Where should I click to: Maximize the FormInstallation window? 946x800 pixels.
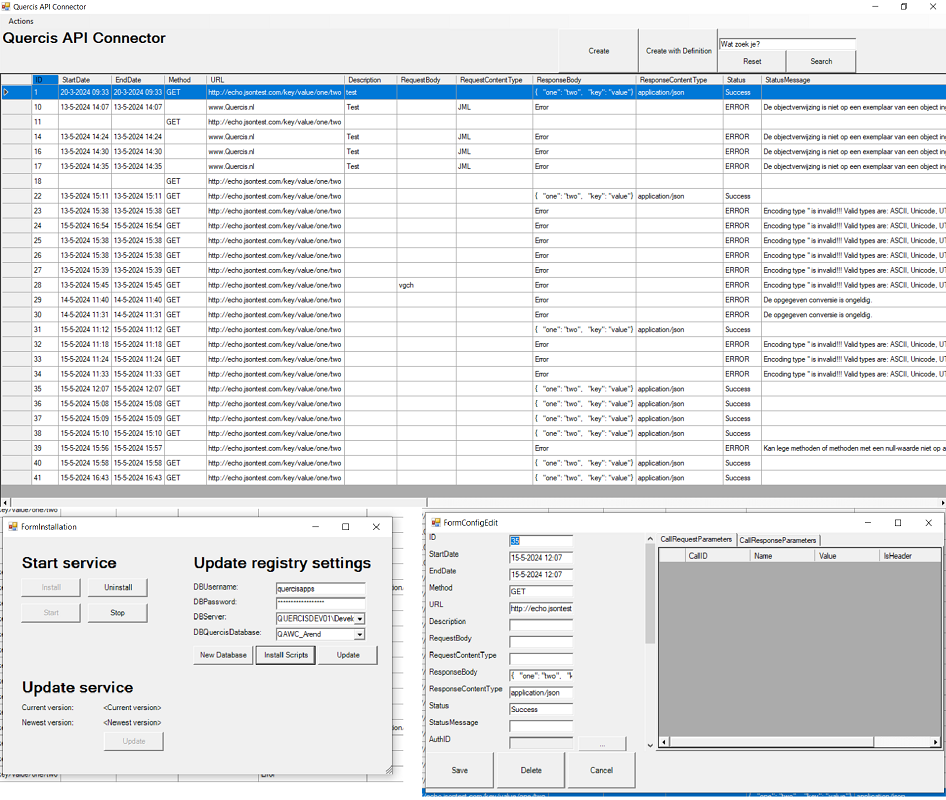pyautogui.click(x=345, y=527)
